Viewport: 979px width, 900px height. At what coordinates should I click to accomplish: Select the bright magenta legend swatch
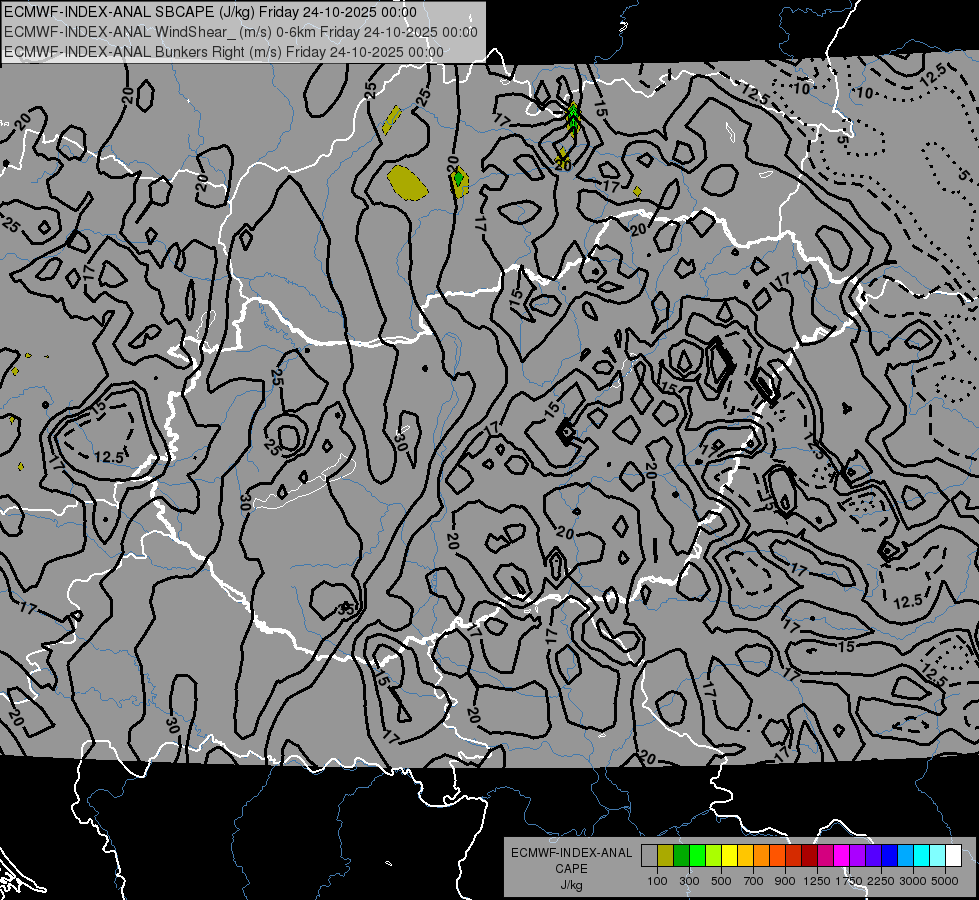pyautogui.click(x=842, y=856)
